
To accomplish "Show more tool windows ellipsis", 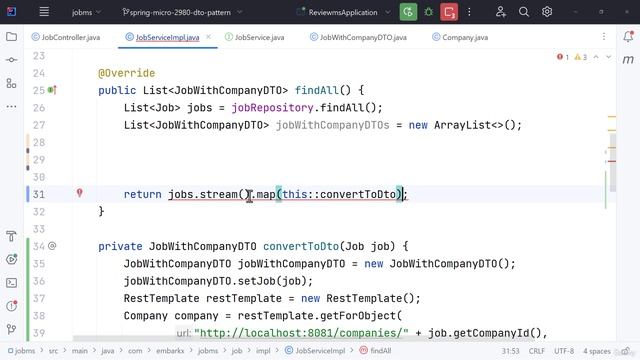I will coord(11,107).
